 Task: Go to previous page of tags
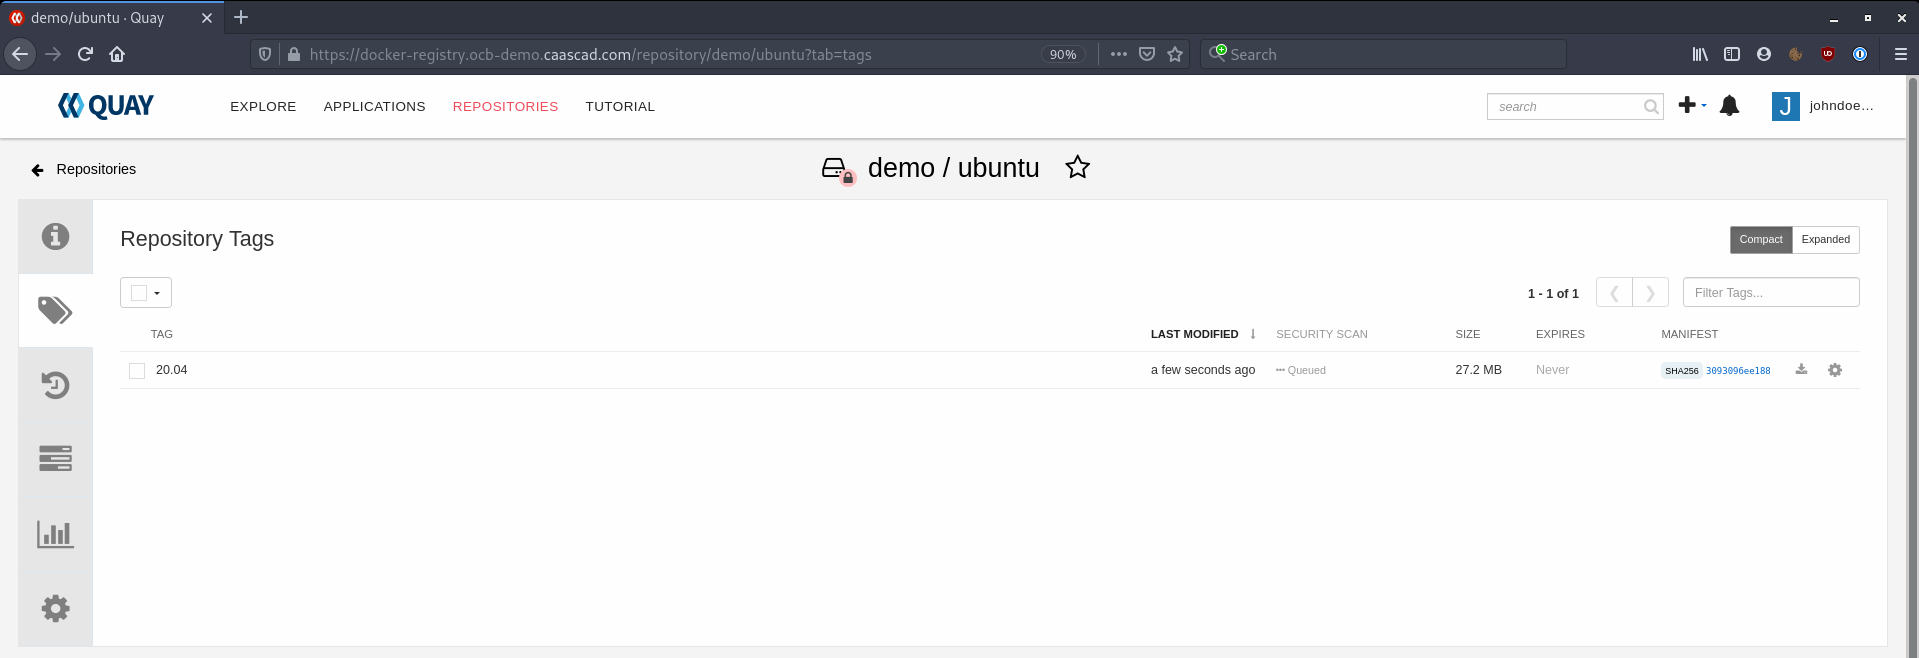[x=1614, y=293]
